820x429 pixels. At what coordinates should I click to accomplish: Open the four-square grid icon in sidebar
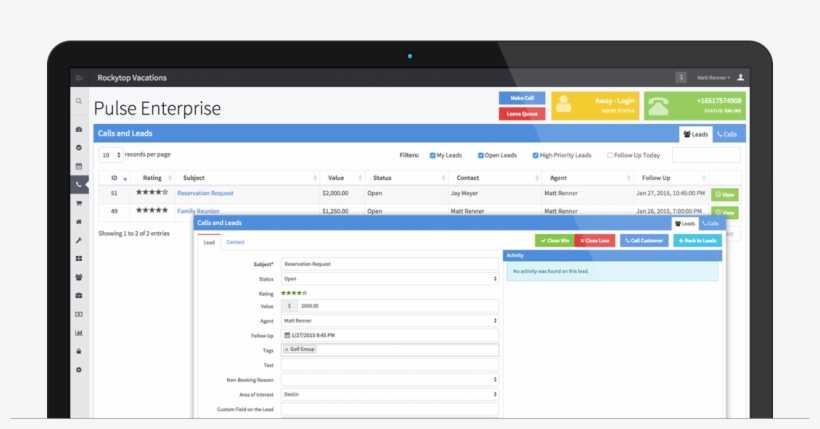pyautogui.click(x=79, y=258)
